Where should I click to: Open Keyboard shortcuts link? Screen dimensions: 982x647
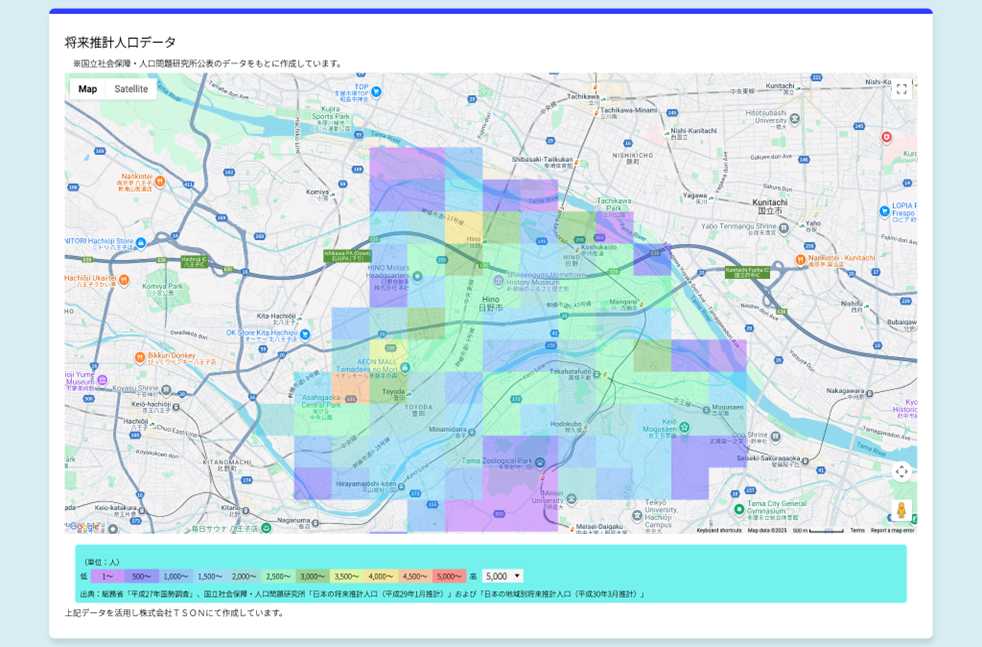(x=719, y=530)
